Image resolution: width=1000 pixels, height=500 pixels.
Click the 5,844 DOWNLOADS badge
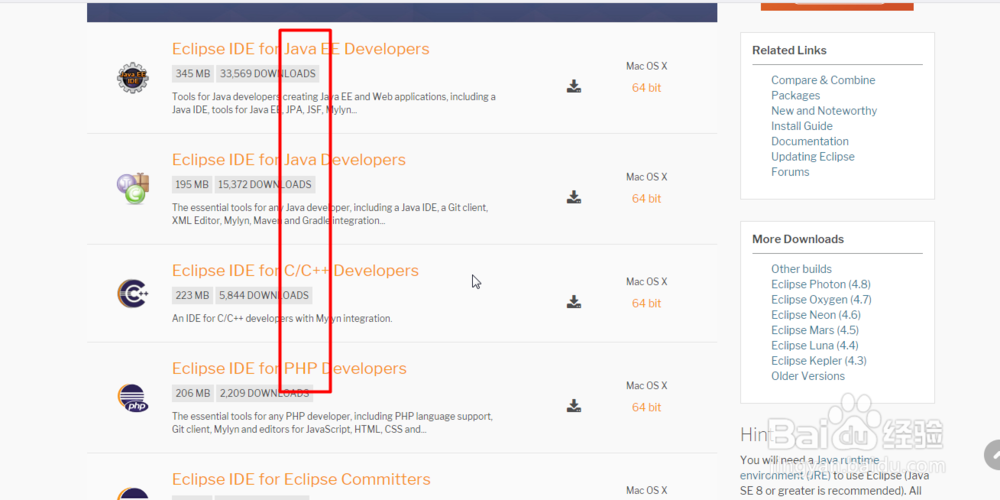coord(264,296)
